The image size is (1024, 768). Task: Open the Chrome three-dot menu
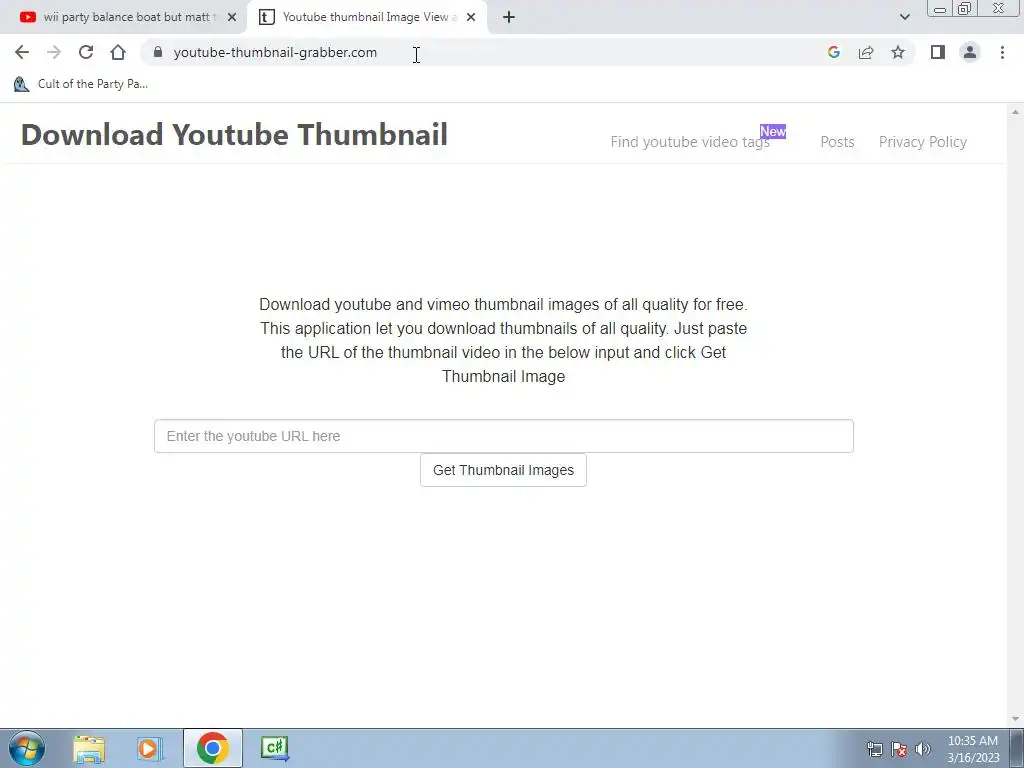[x=1002, y=52]
